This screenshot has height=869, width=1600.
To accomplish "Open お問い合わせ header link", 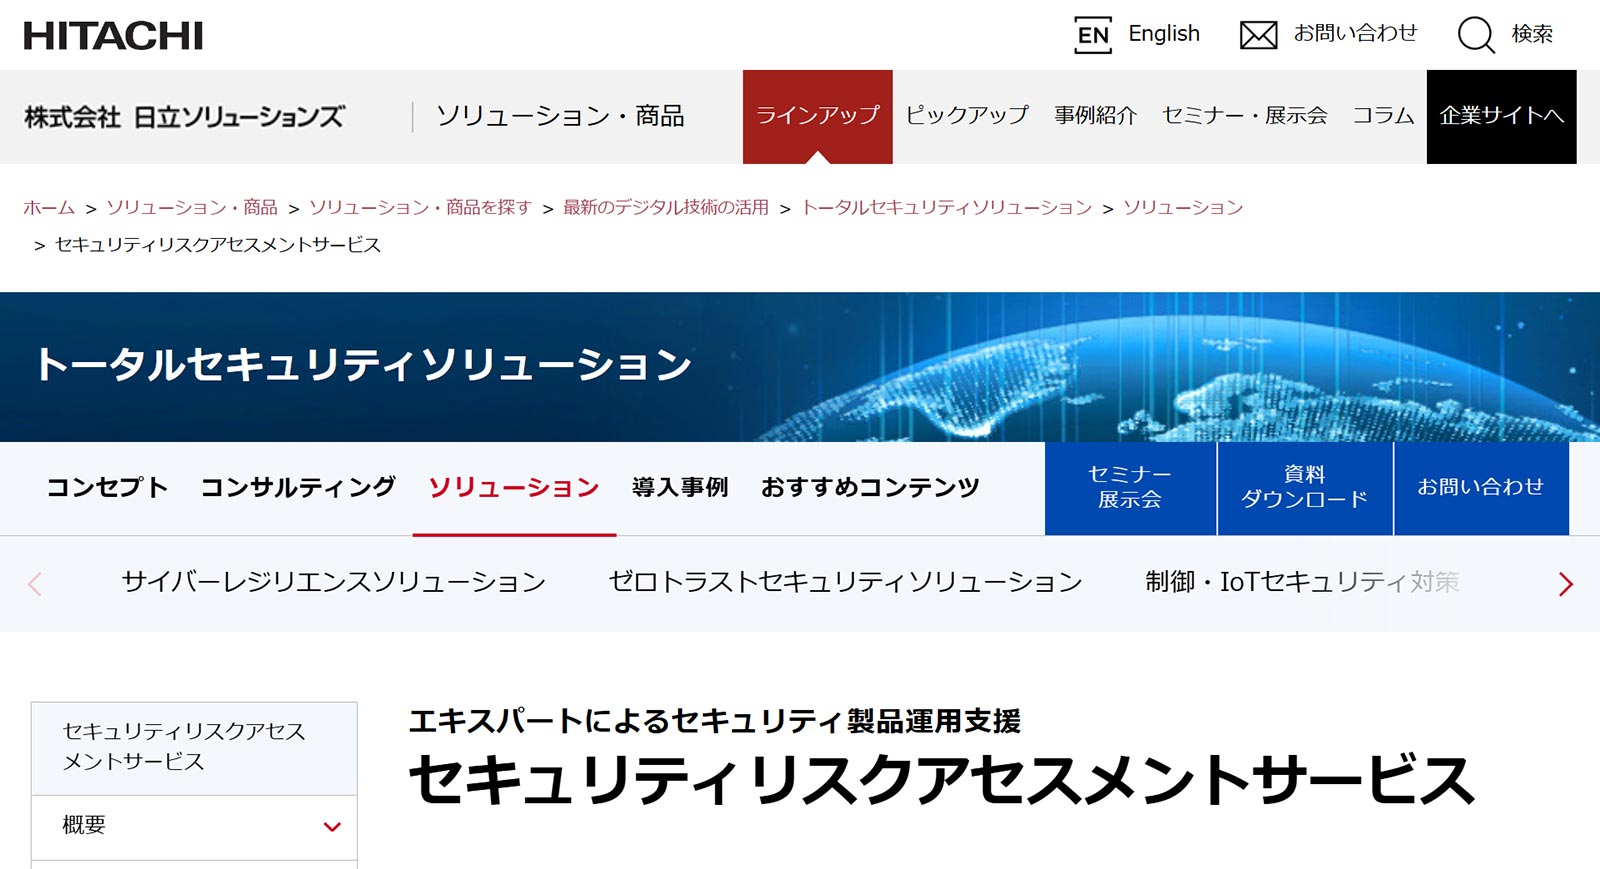I will coord(1356,33).
